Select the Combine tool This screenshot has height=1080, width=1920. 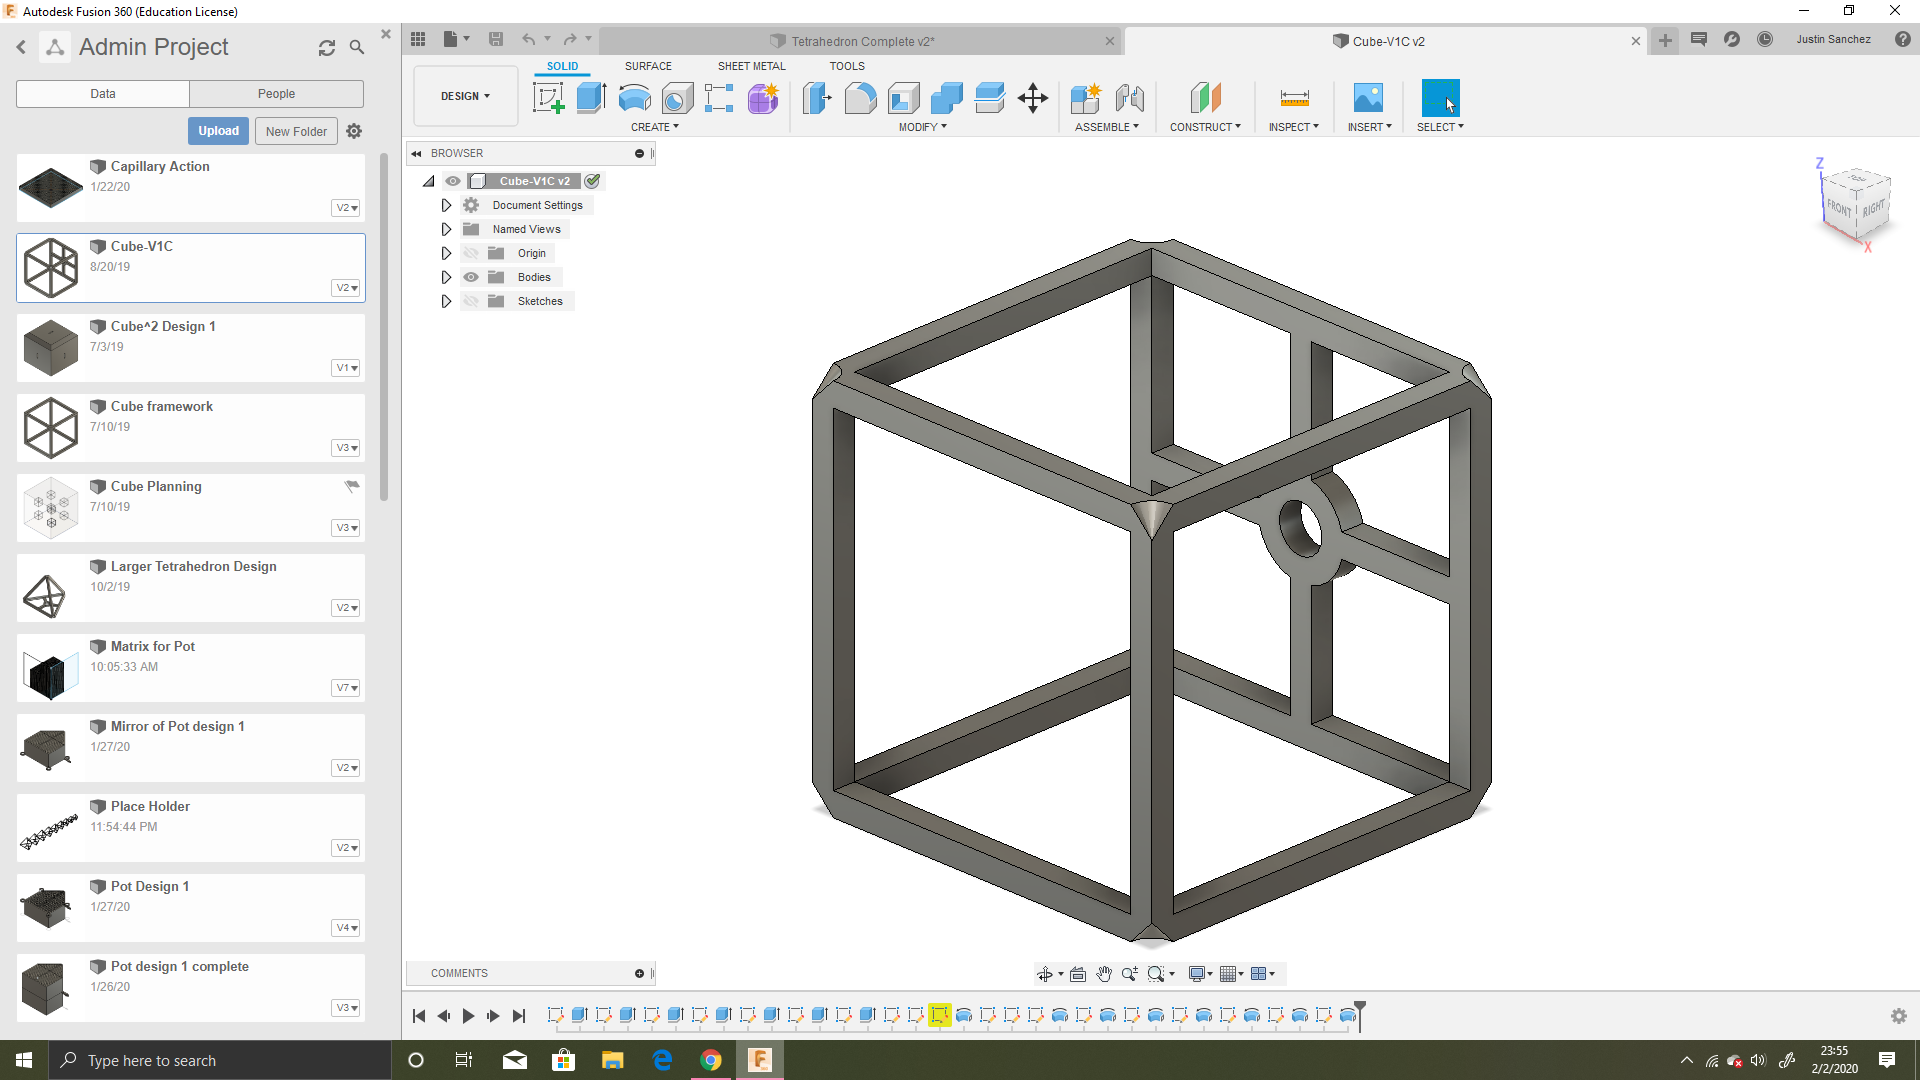(x=946, y=98)
